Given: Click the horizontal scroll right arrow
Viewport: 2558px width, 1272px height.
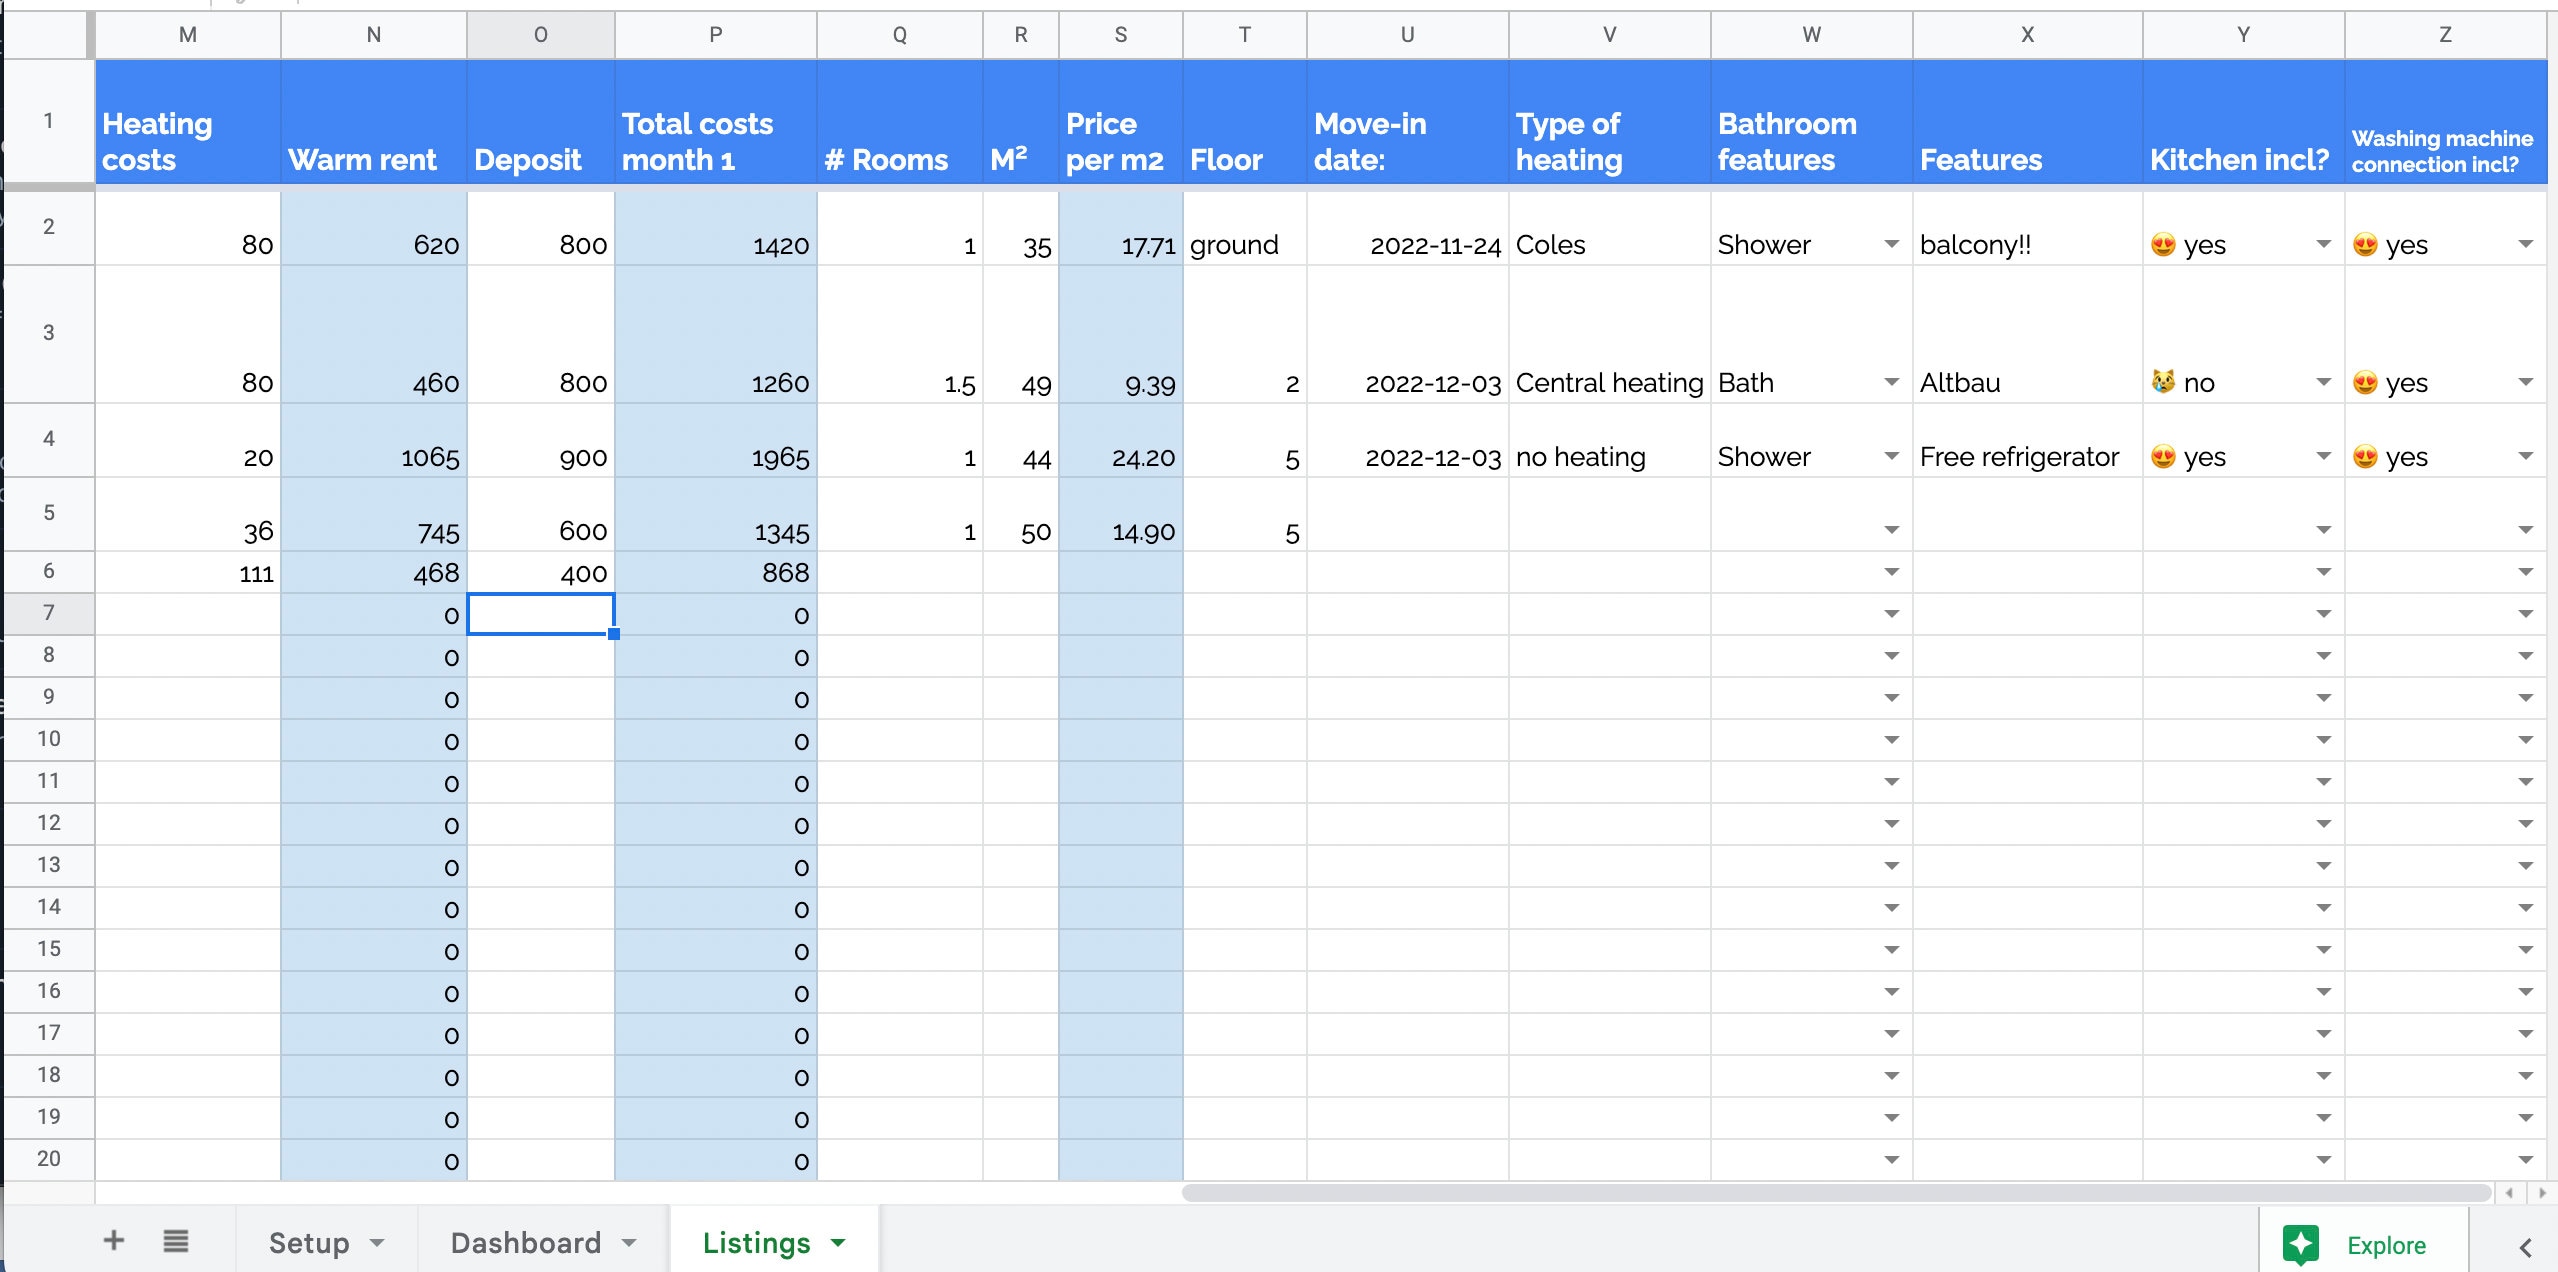Looking at the screenshot, I should [x=2541, y=1193].
